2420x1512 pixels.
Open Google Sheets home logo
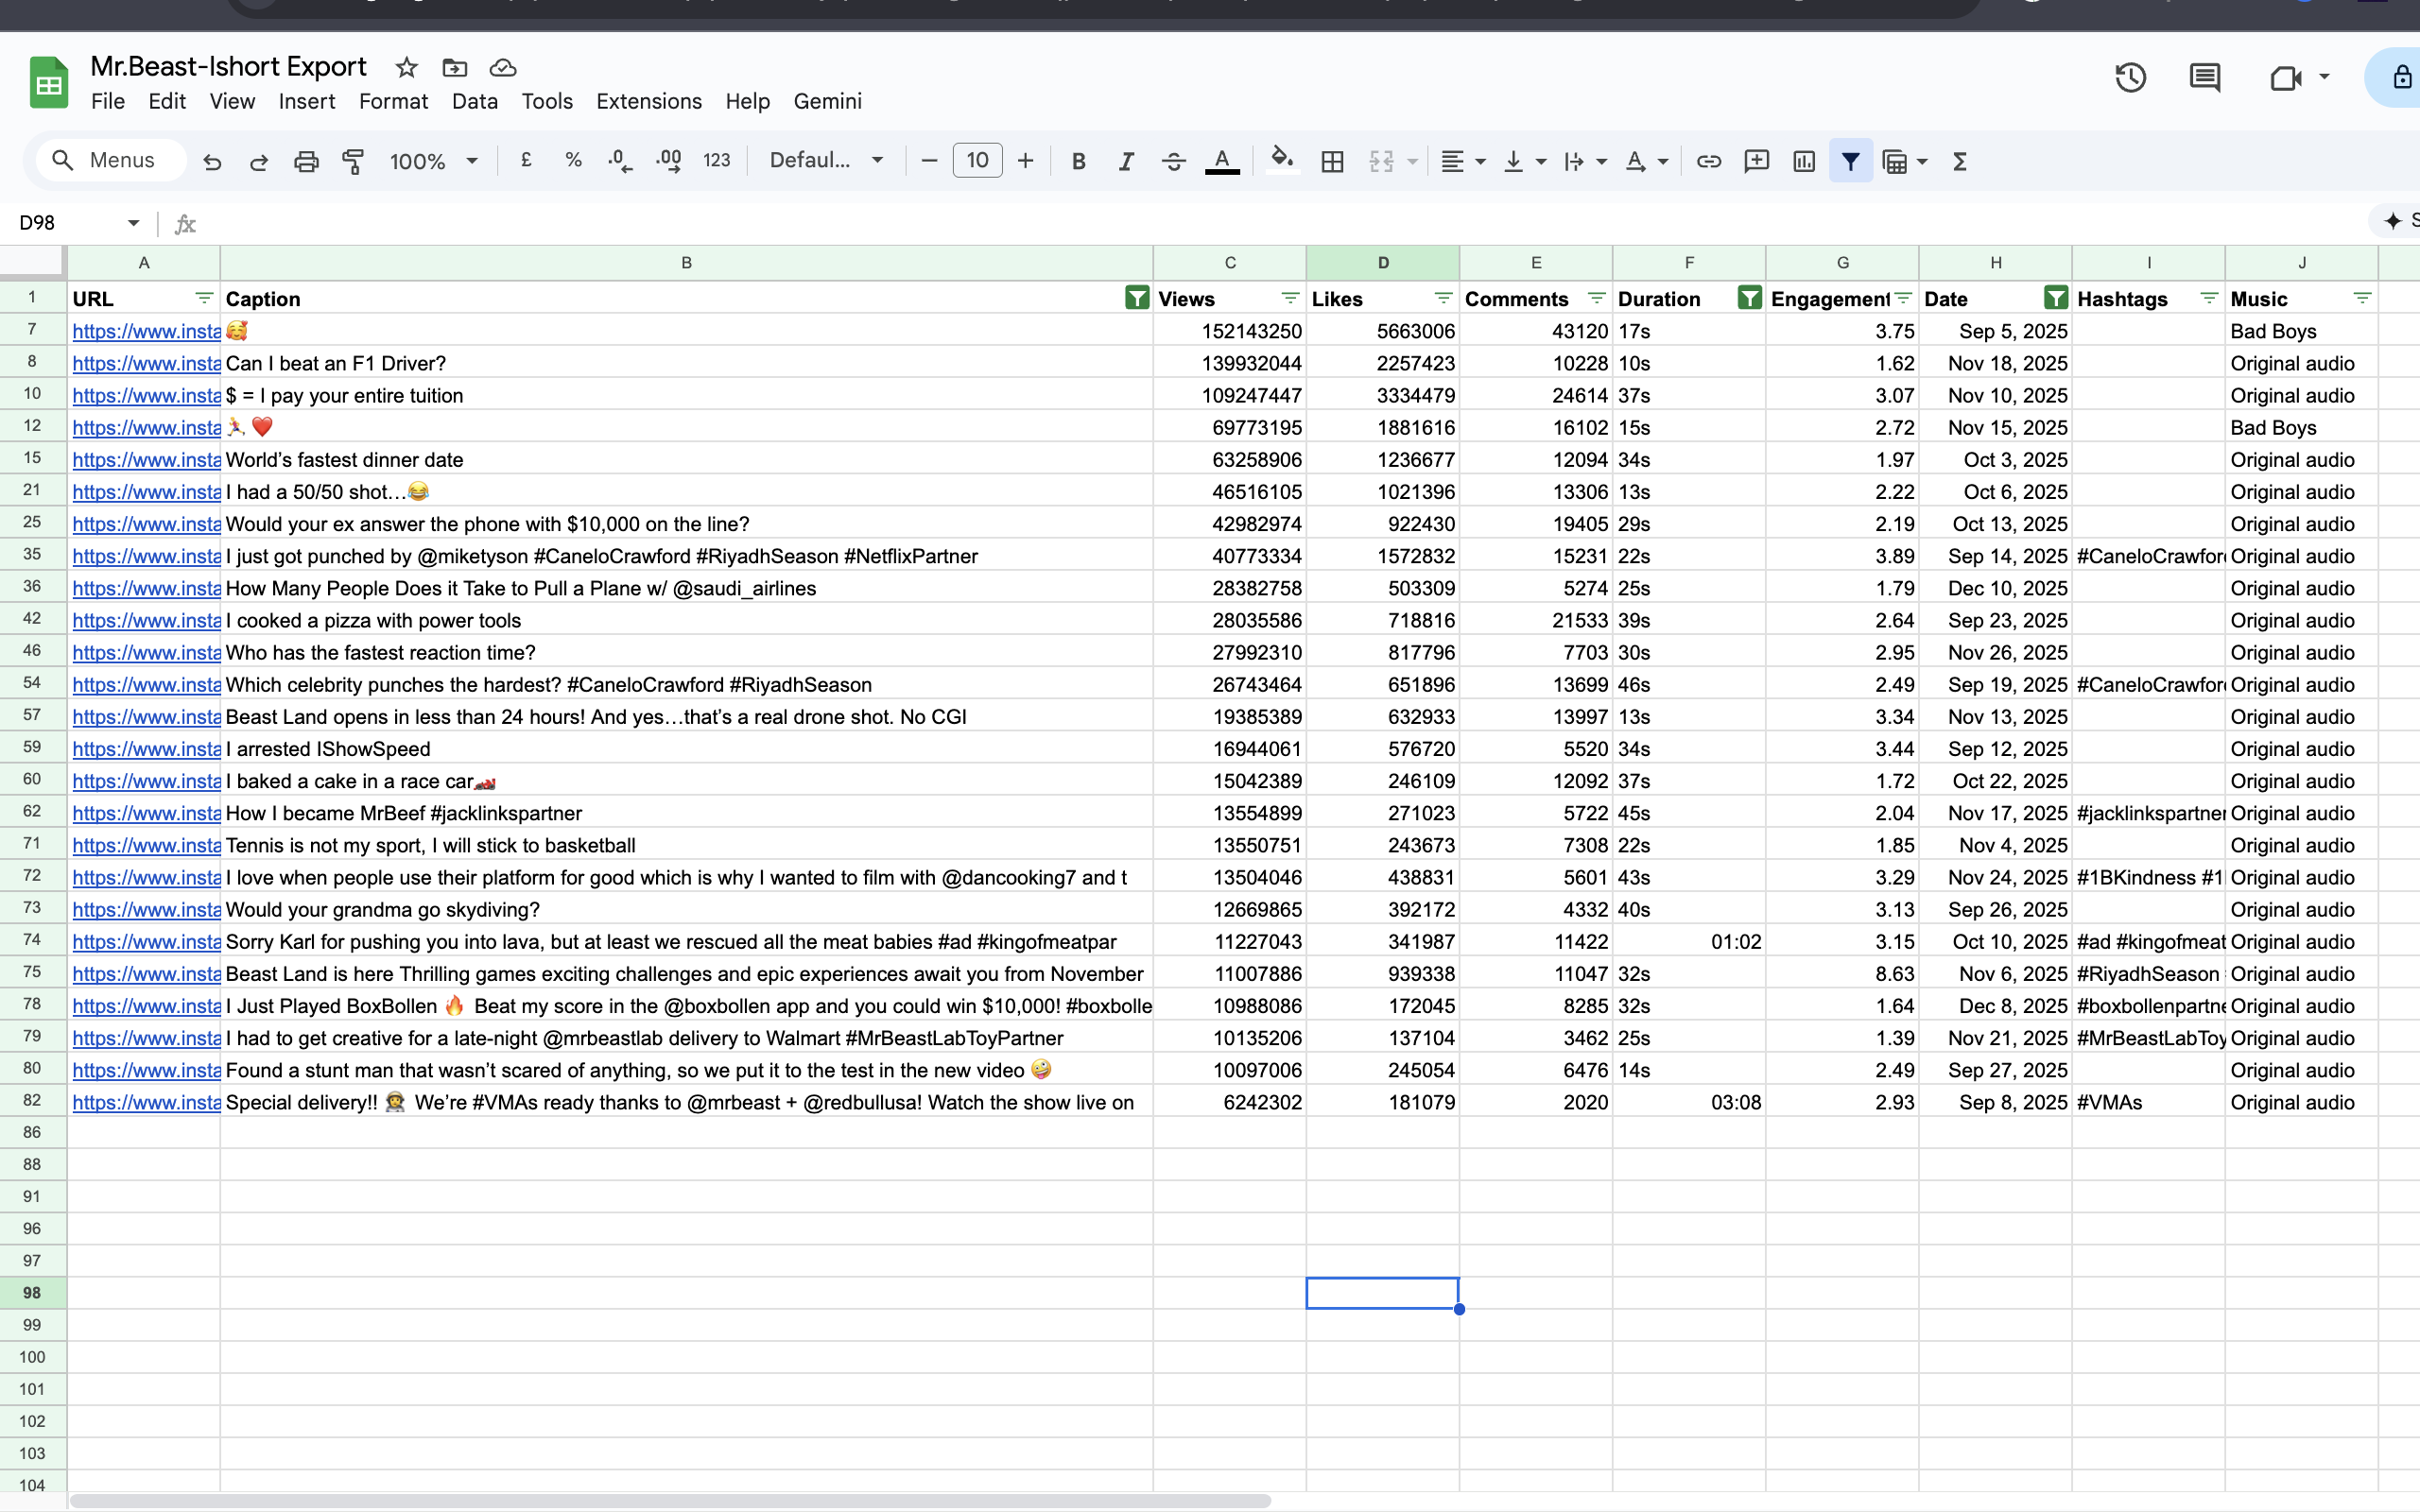point(49,82)
